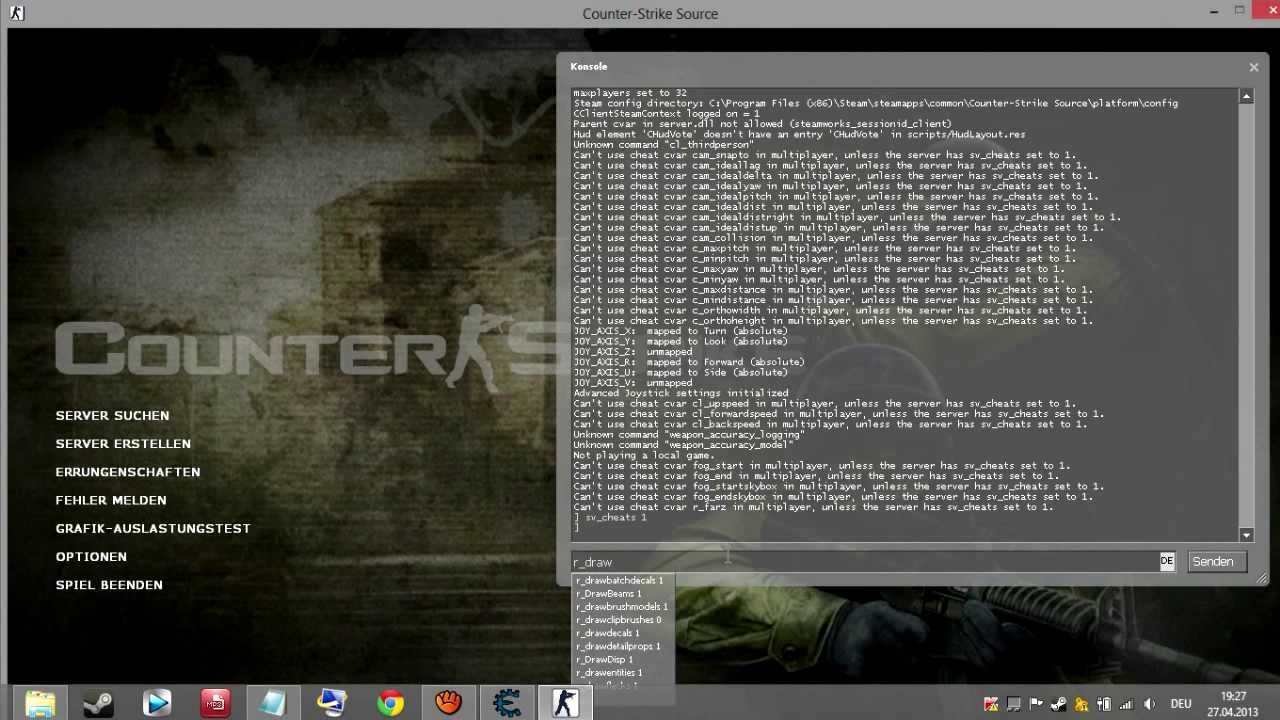Open File Explorer from the taskbar

coord(40,703)
